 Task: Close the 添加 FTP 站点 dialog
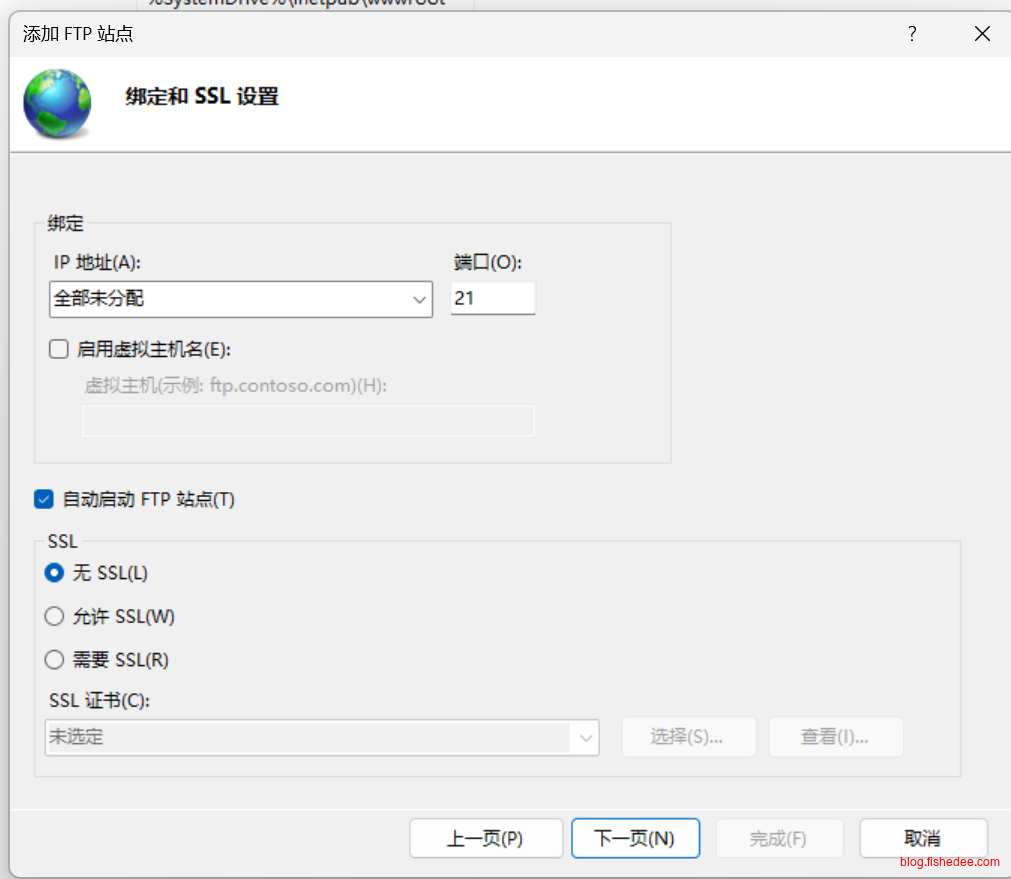pyautogui.click(x=982, y=34)
